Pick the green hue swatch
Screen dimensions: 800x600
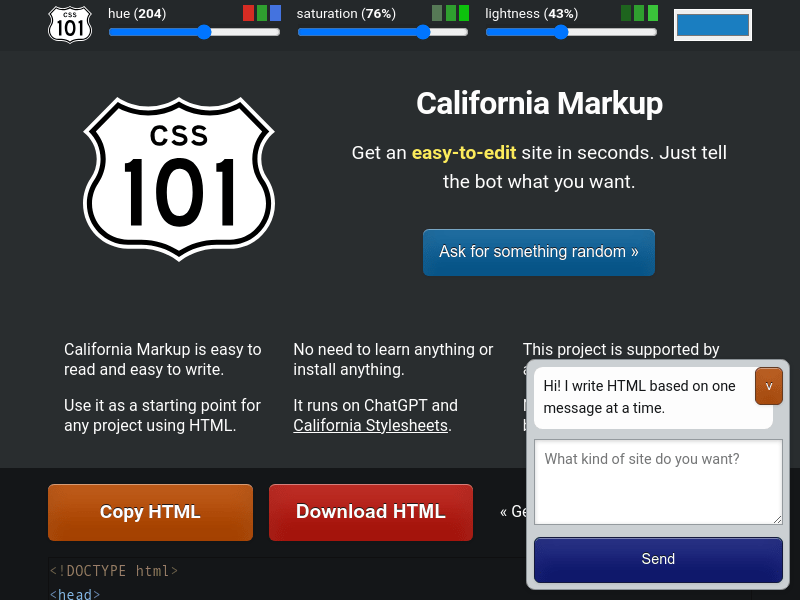tap(262, 13)
